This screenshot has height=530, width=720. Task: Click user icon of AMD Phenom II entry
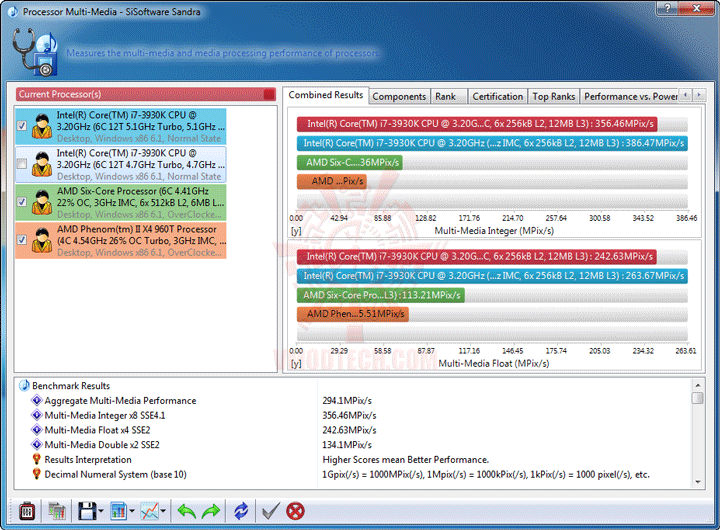42,240
